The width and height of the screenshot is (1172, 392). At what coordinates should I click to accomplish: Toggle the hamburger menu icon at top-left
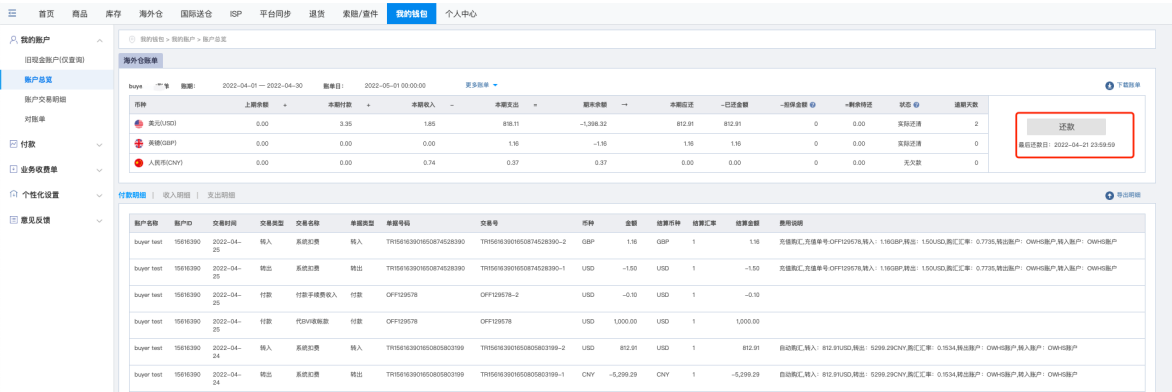tap(12, 13)
